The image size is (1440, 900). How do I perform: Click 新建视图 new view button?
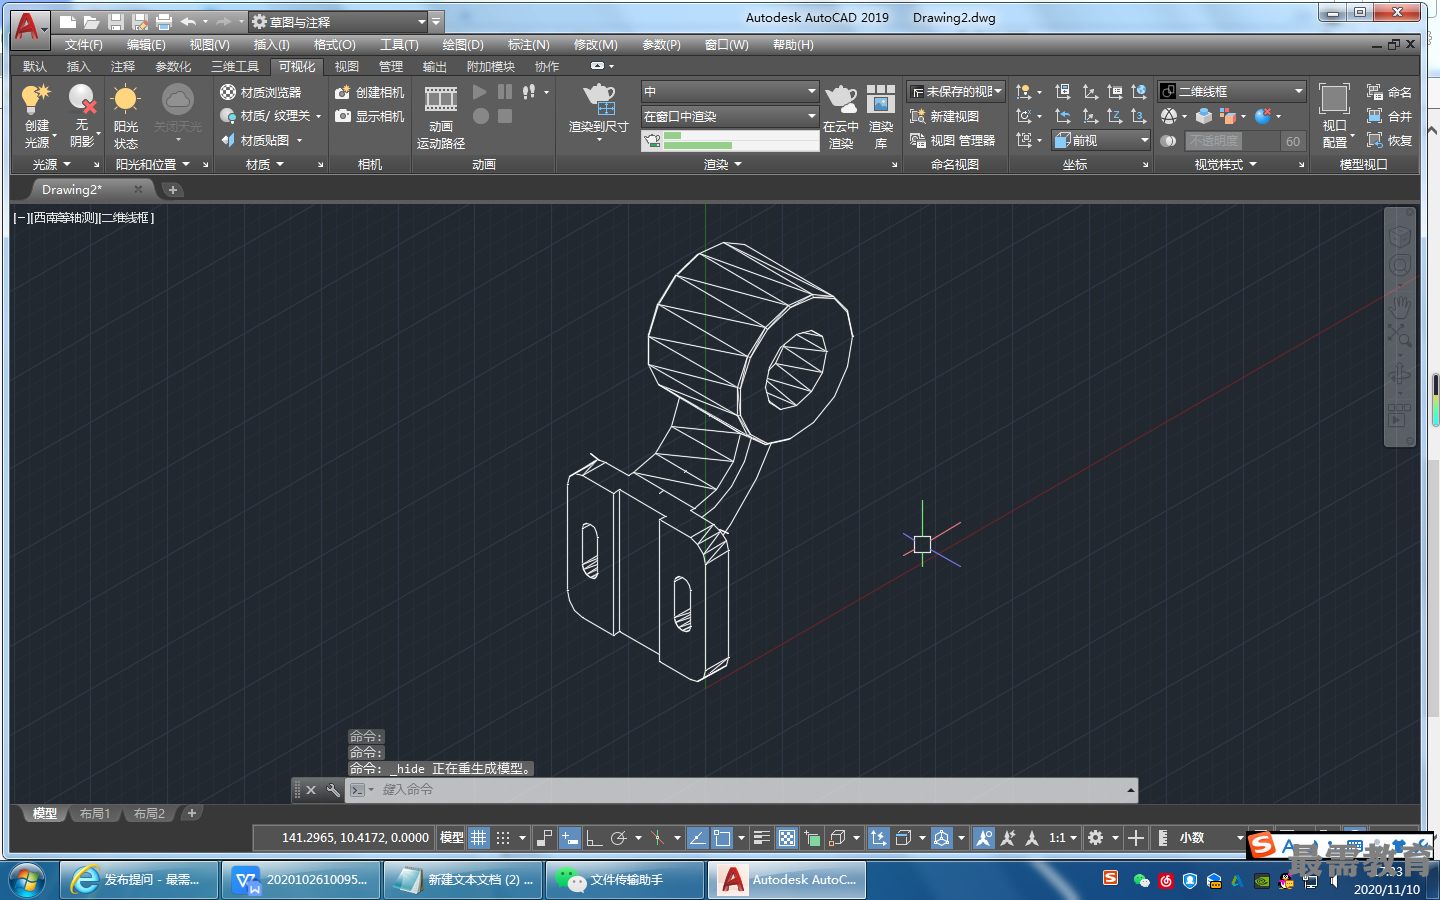click(945, 116)
